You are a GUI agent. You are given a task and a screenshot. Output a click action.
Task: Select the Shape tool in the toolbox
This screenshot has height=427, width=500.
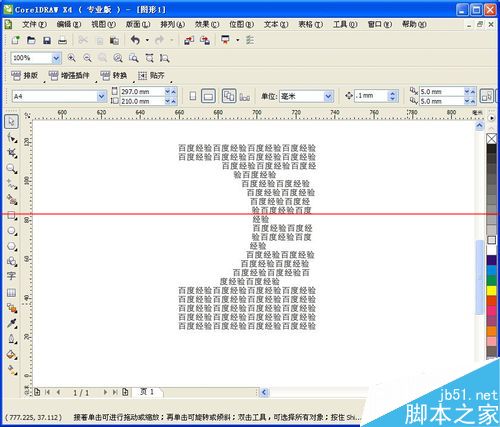pos(12,137)
